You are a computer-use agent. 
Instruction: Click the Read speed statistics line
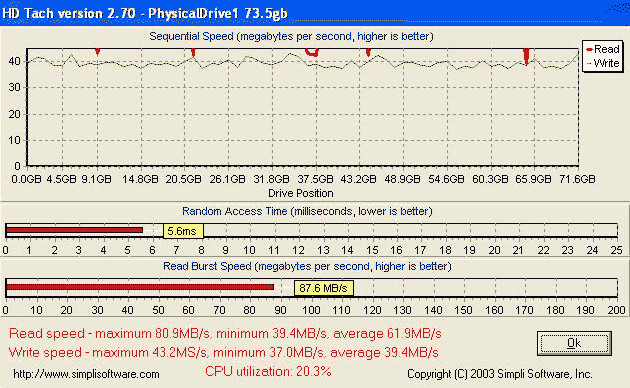(x=225, y=333)
